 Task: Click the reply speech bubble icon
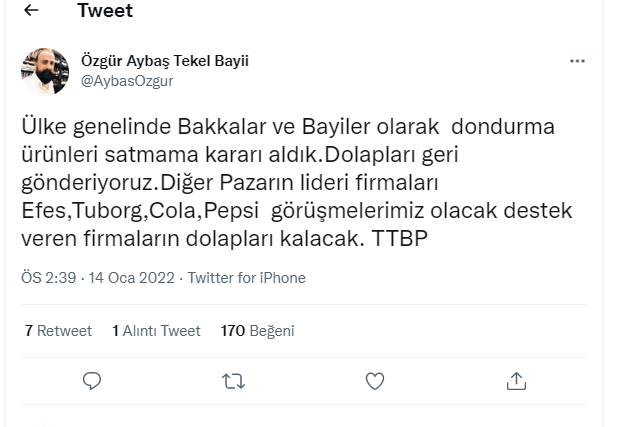pos(91,380)
